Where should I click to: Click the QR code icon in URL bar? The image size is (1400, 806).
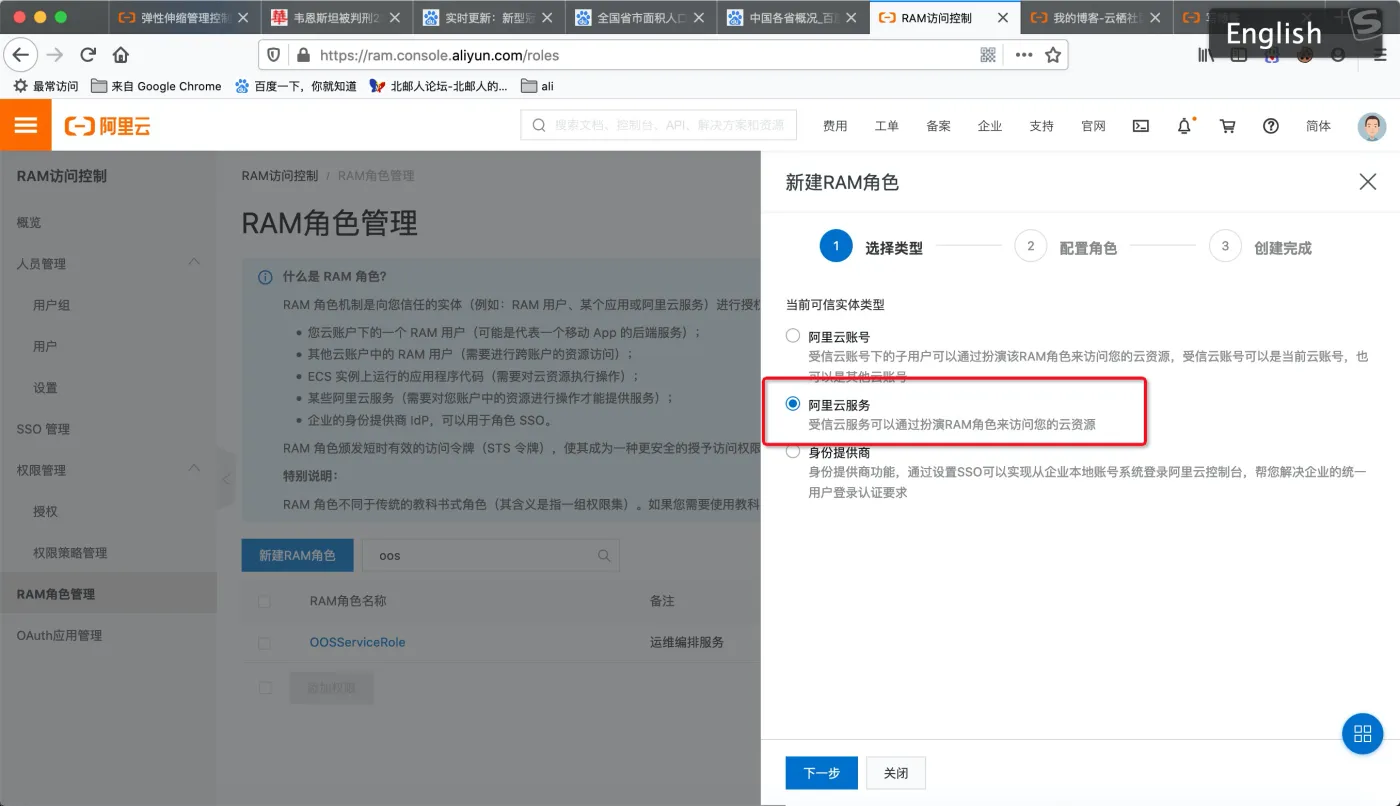(988, 55)
